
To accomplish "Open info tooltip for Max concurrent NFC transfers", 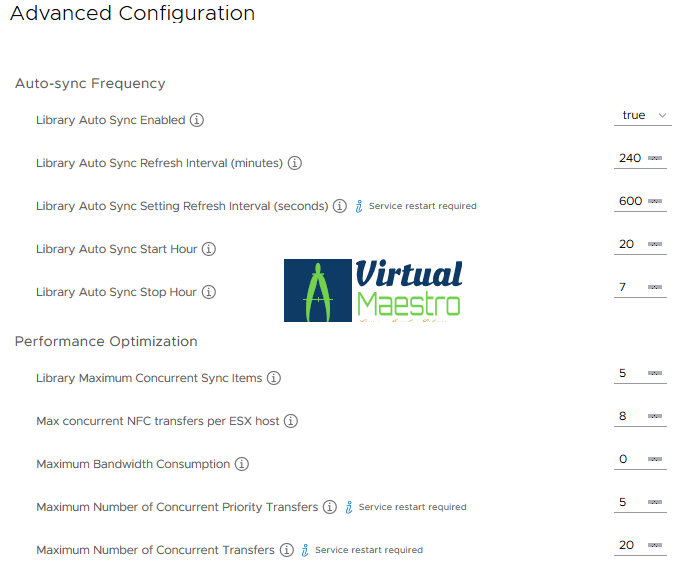I will click(x=291, y=421).
